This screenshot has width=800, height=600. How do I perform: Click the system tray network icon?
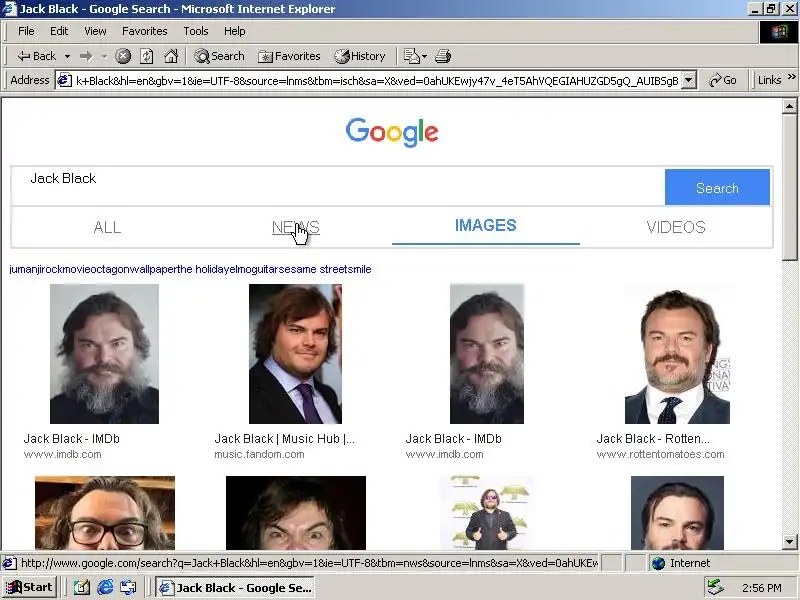click(x=716, y=588)
